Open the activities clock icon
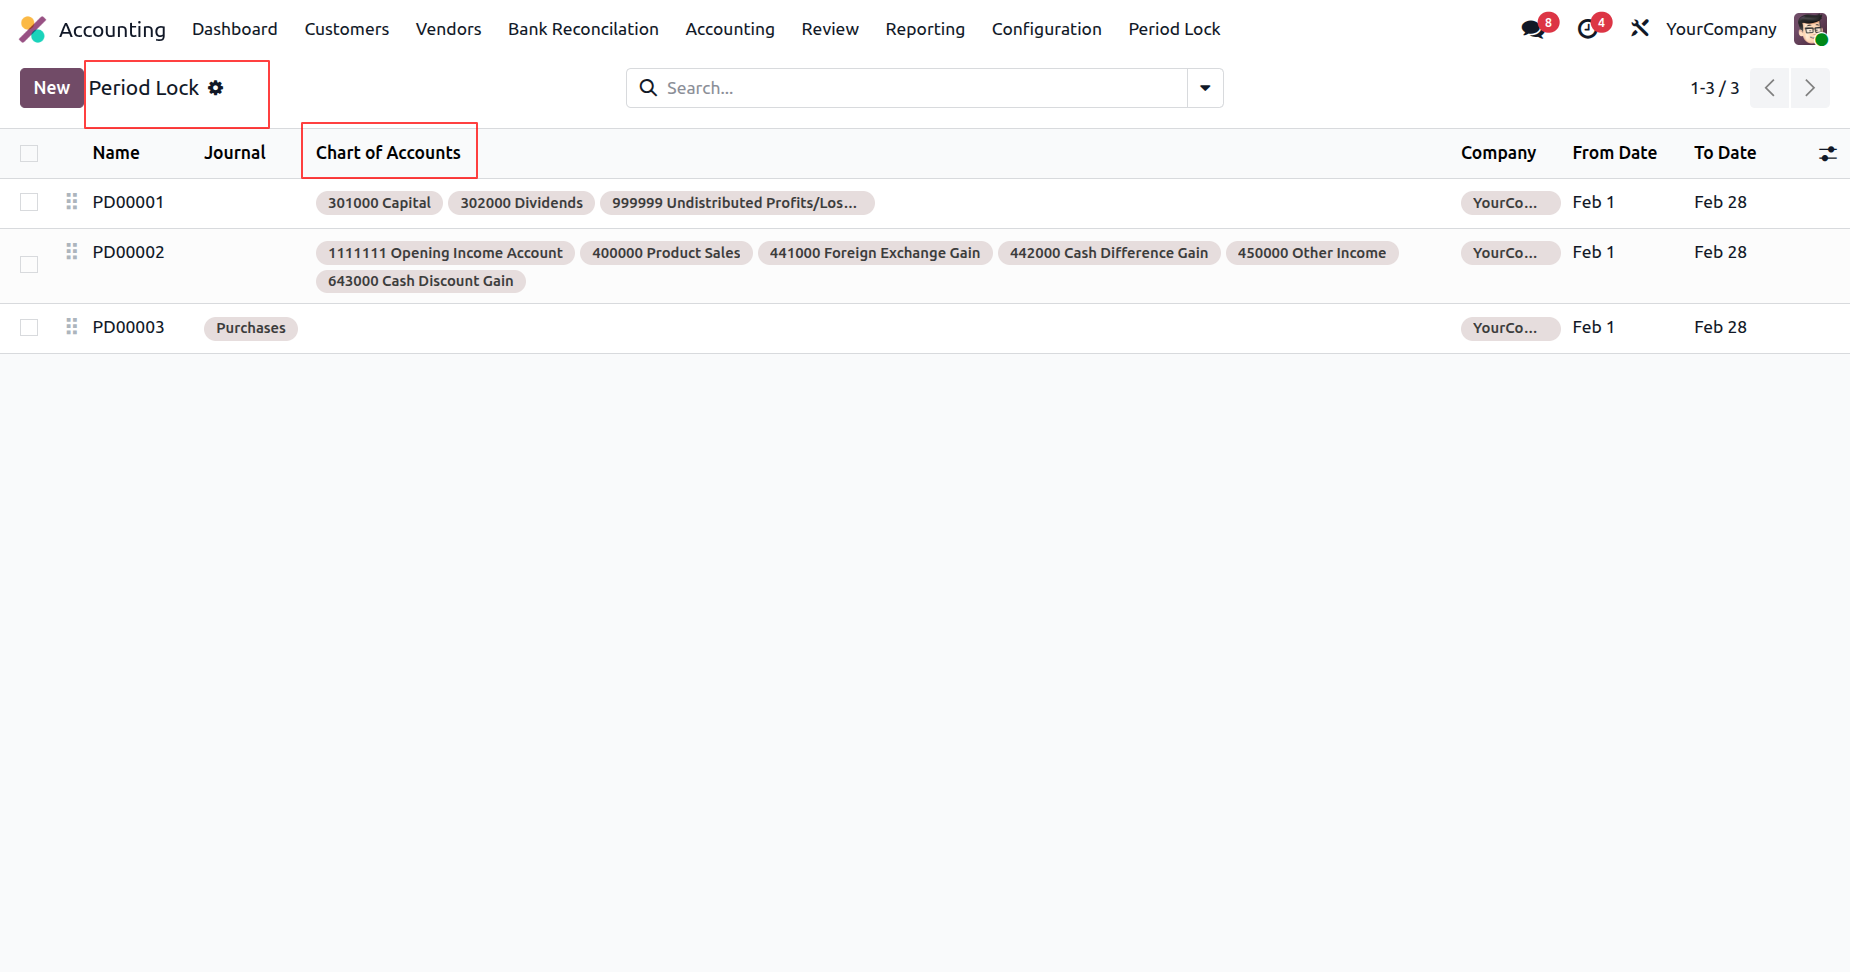The width and height of the screenshot is (1850, 972). (1587, 29)
